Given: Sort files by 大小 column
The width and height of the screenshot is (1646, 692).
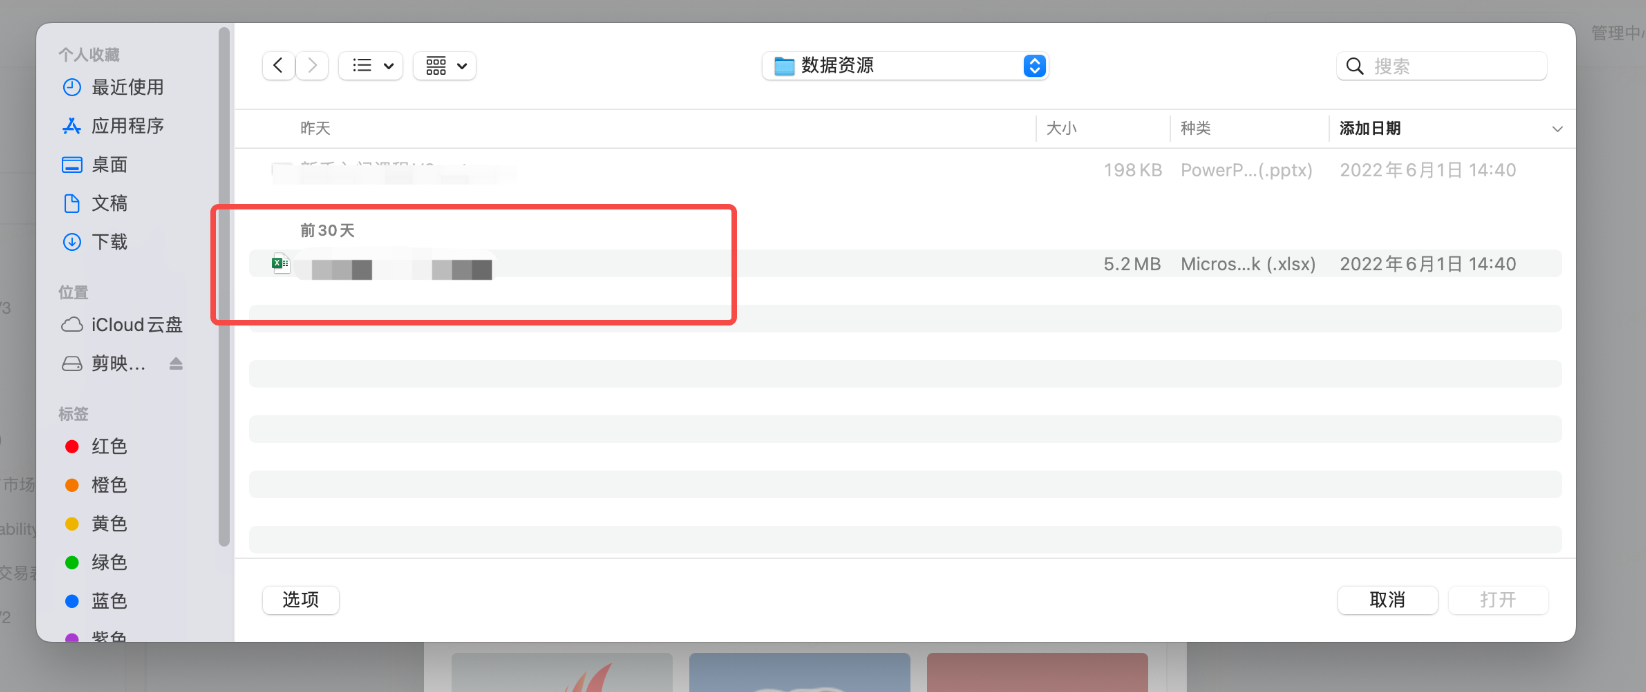Looking at the screenshot, I should [x=1061, y=129].
